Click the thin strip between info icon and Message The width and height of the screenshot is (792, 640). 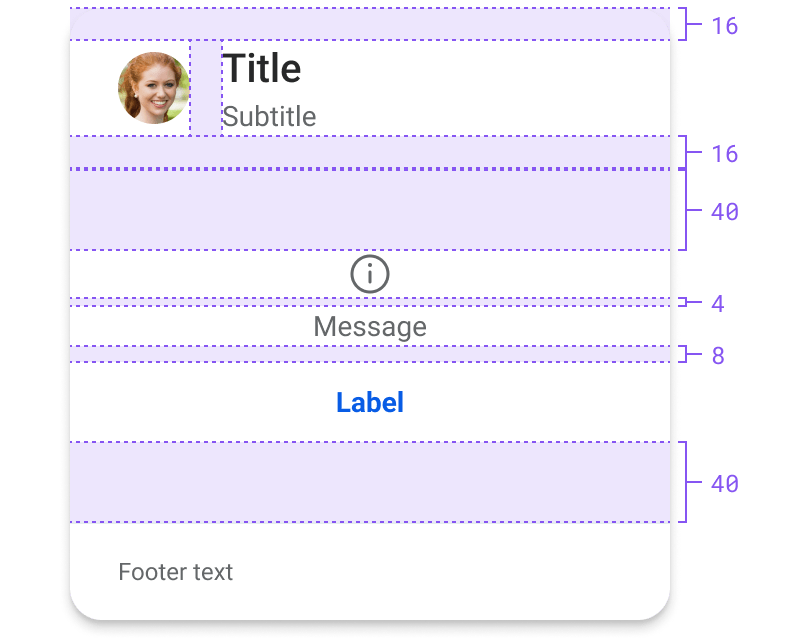370,302
